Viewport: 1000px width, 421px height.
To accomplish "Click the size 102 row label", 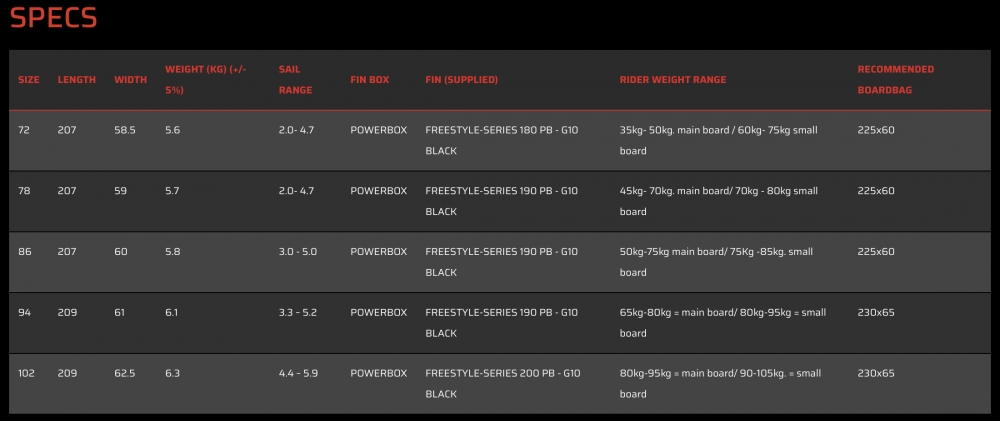I will click(26, 373).
